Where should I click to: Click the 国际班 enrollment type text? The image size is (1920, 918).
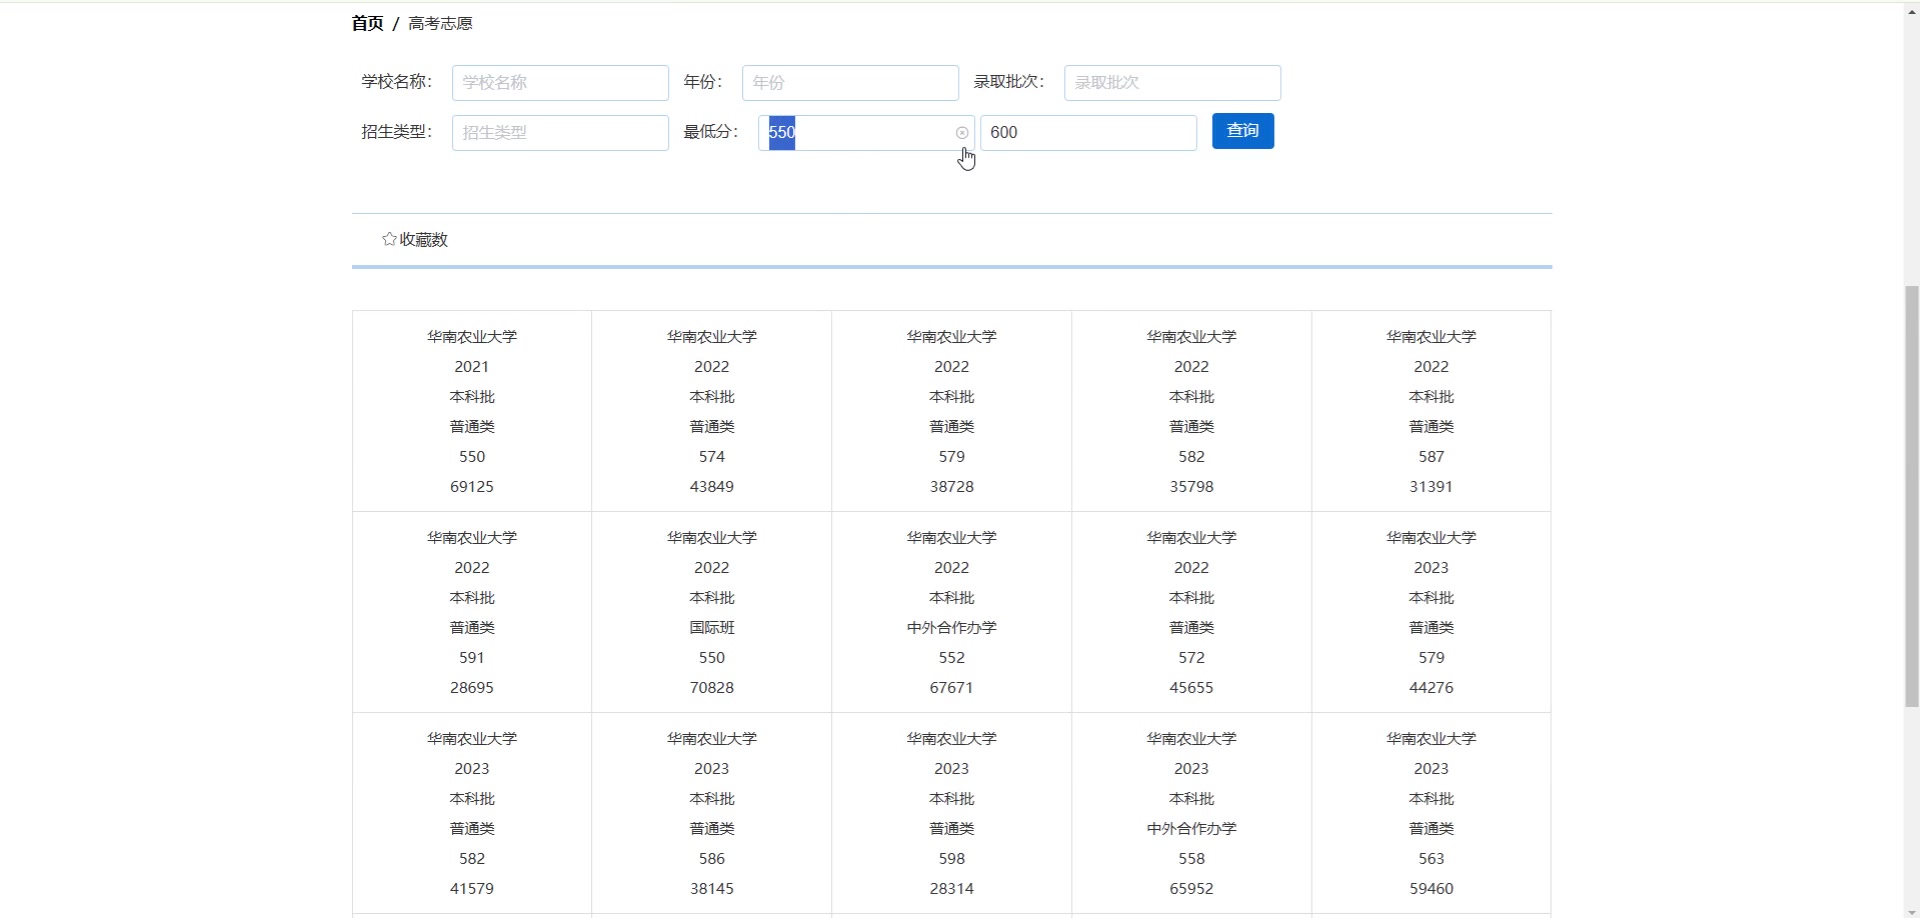click(712, 628)
